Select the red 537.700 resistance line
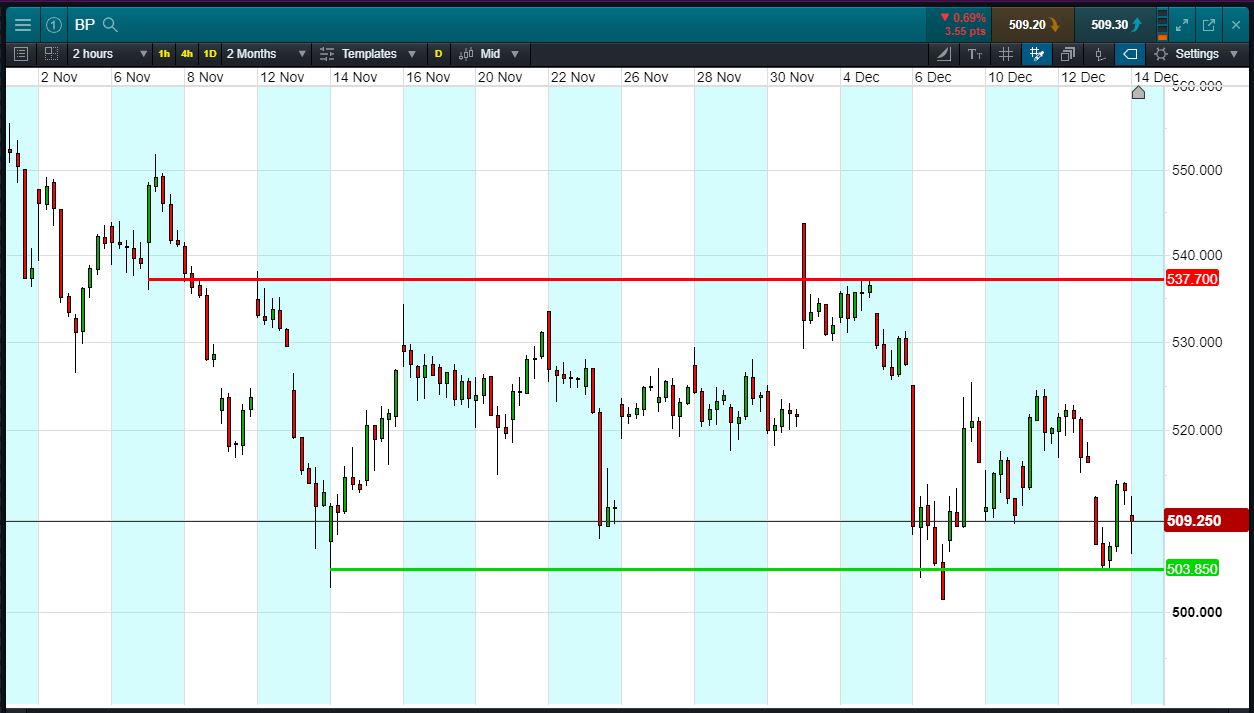The width and height of the screenshot is (1254, 713). click(656, 279)
